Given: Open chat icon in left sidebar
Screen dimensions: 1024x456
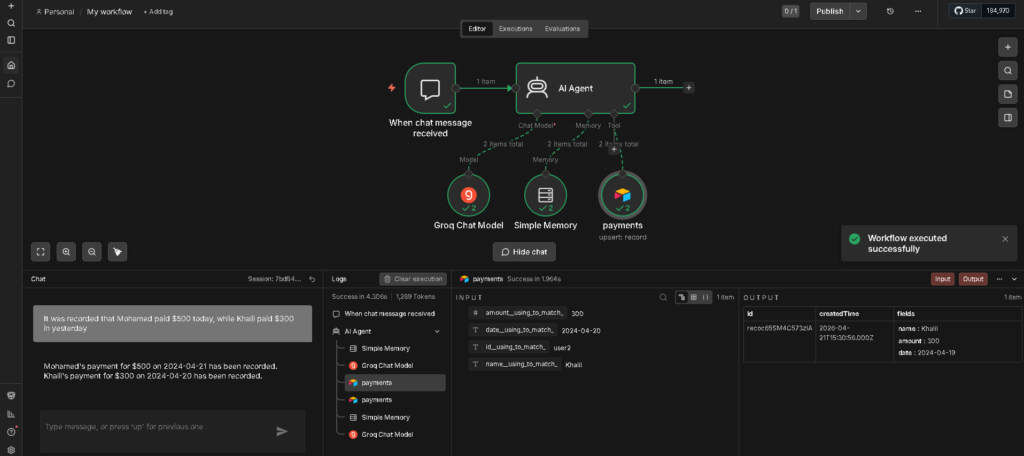Looking at the screenshot, I should 10,84.
